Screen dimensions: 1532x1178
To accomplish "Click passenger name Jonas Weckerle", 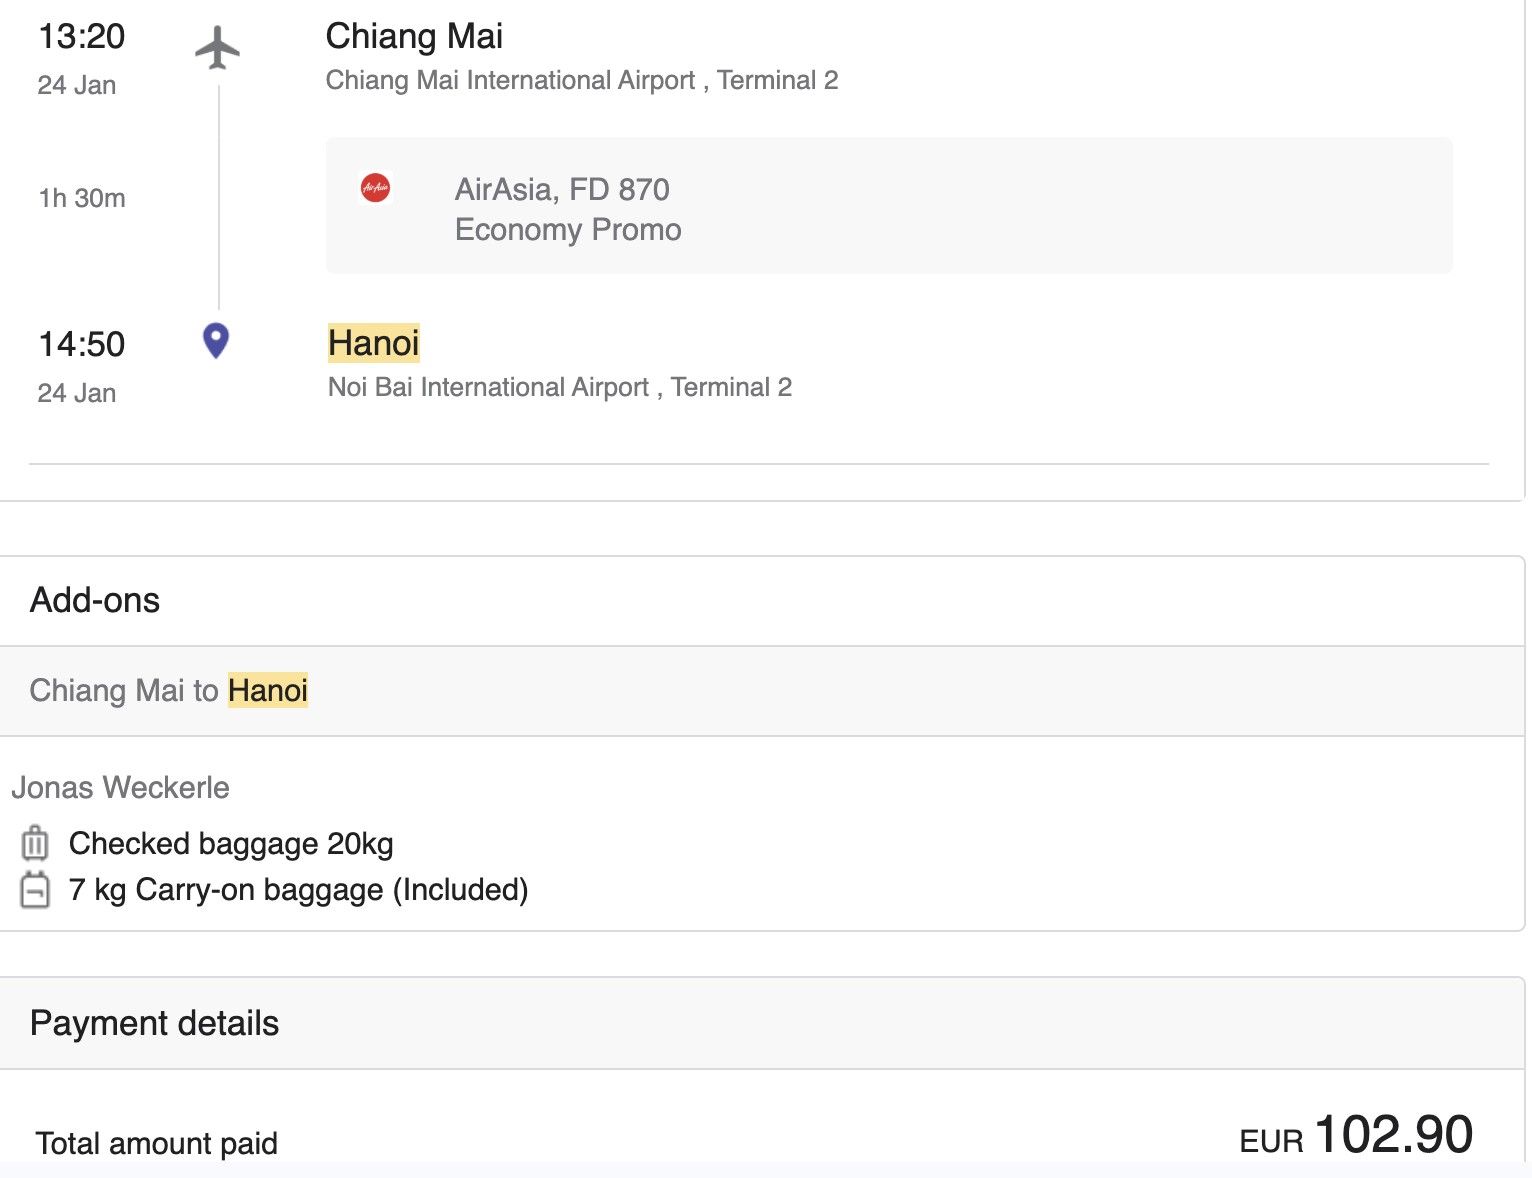I will pyautogui.click(x=120, y=788).
